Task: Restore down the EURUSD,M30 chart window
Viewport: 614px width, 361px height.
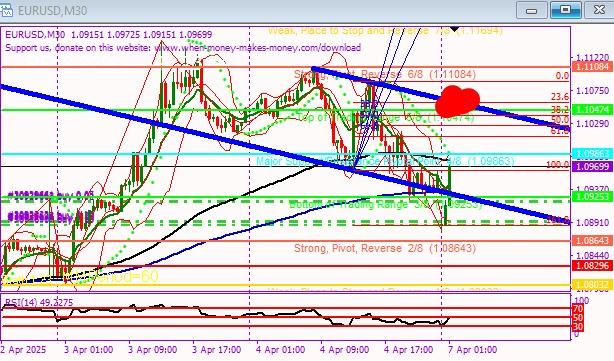Action: point(565,10)
